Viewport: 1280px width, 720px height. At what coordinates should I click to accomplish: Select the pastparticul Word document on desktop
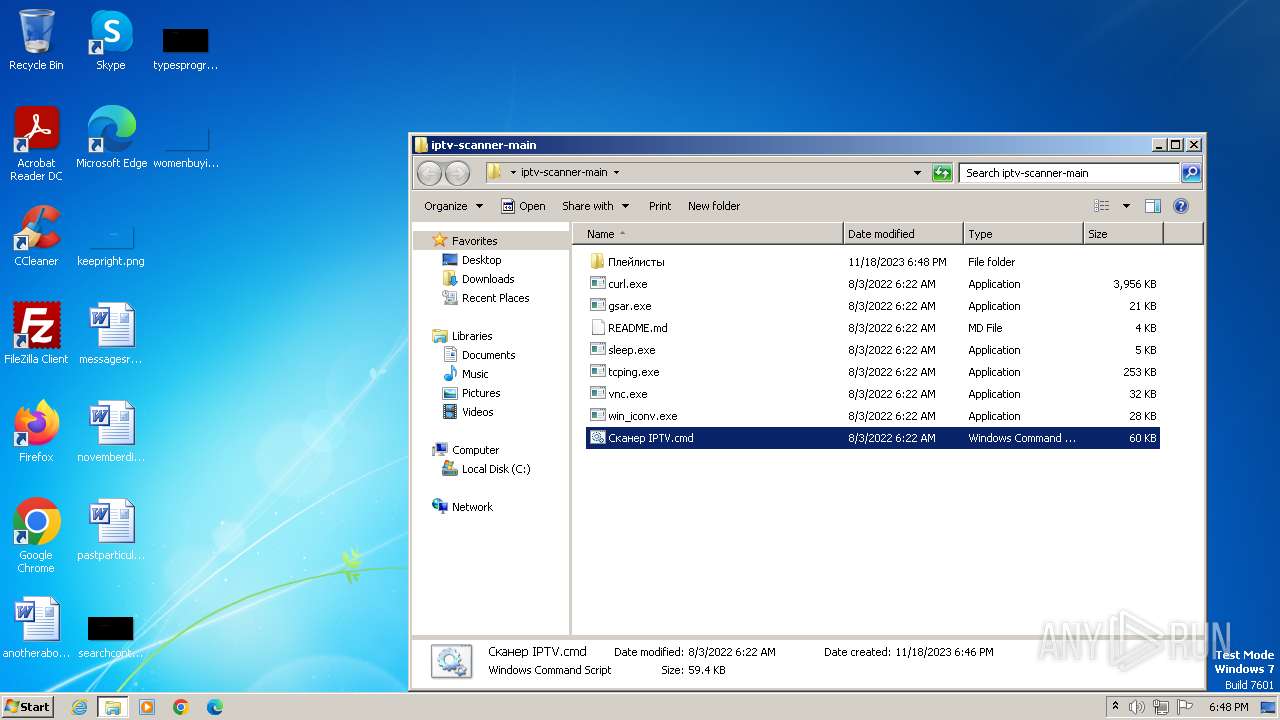(x=111, y=530)
